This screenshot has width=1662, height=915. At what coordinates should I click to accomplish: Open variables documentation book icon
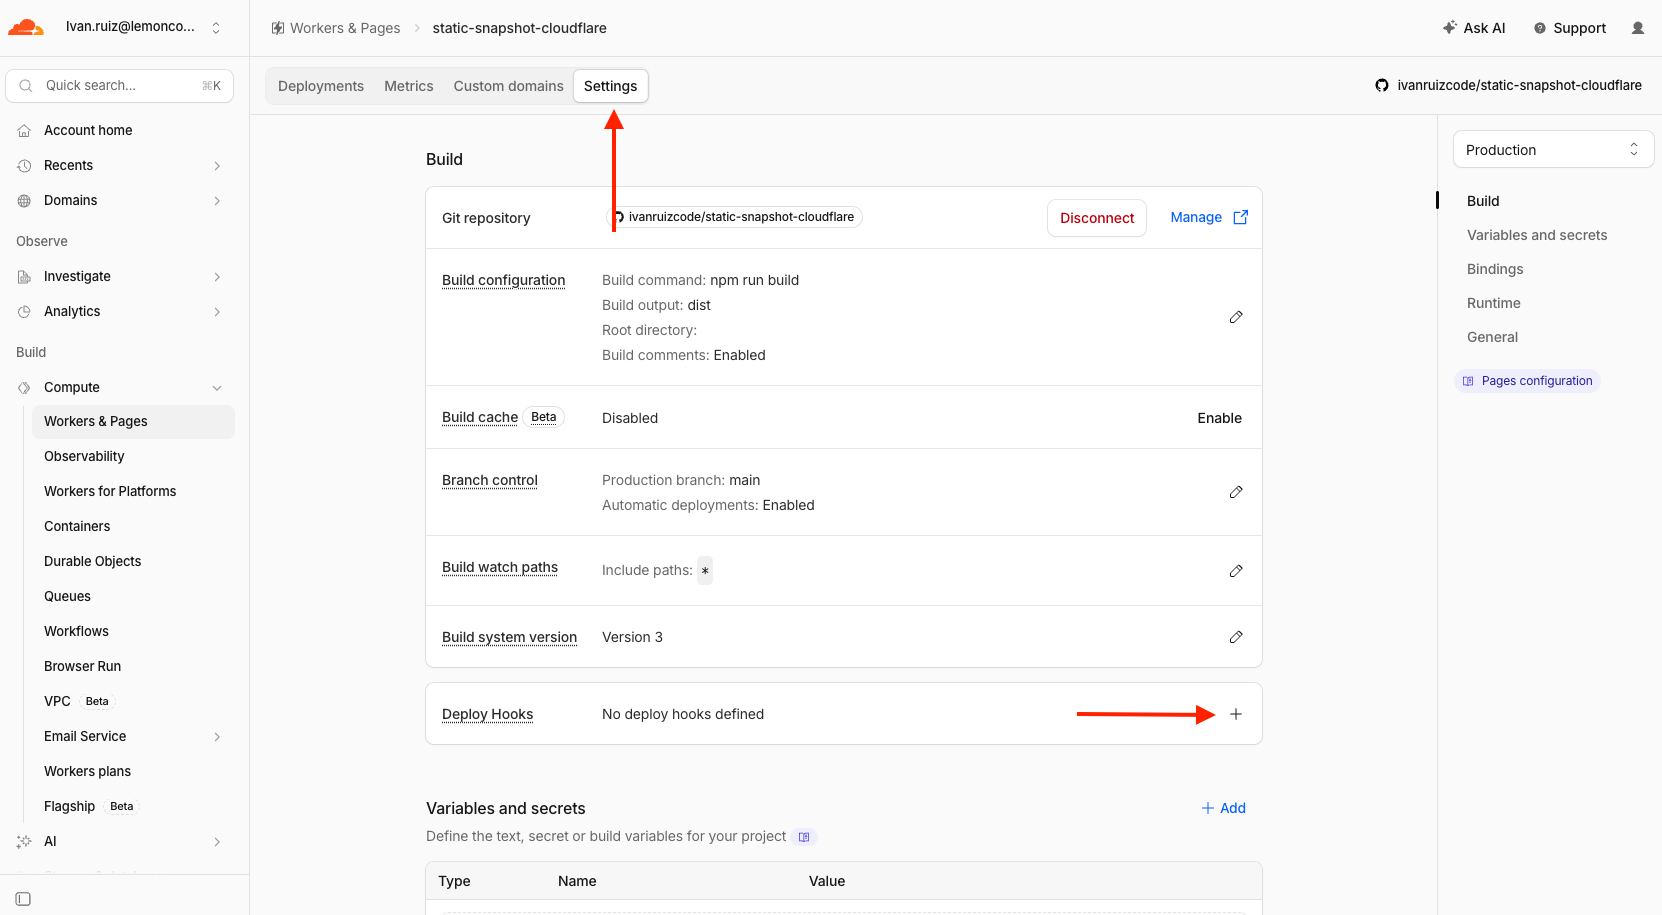tap(804, 837)
